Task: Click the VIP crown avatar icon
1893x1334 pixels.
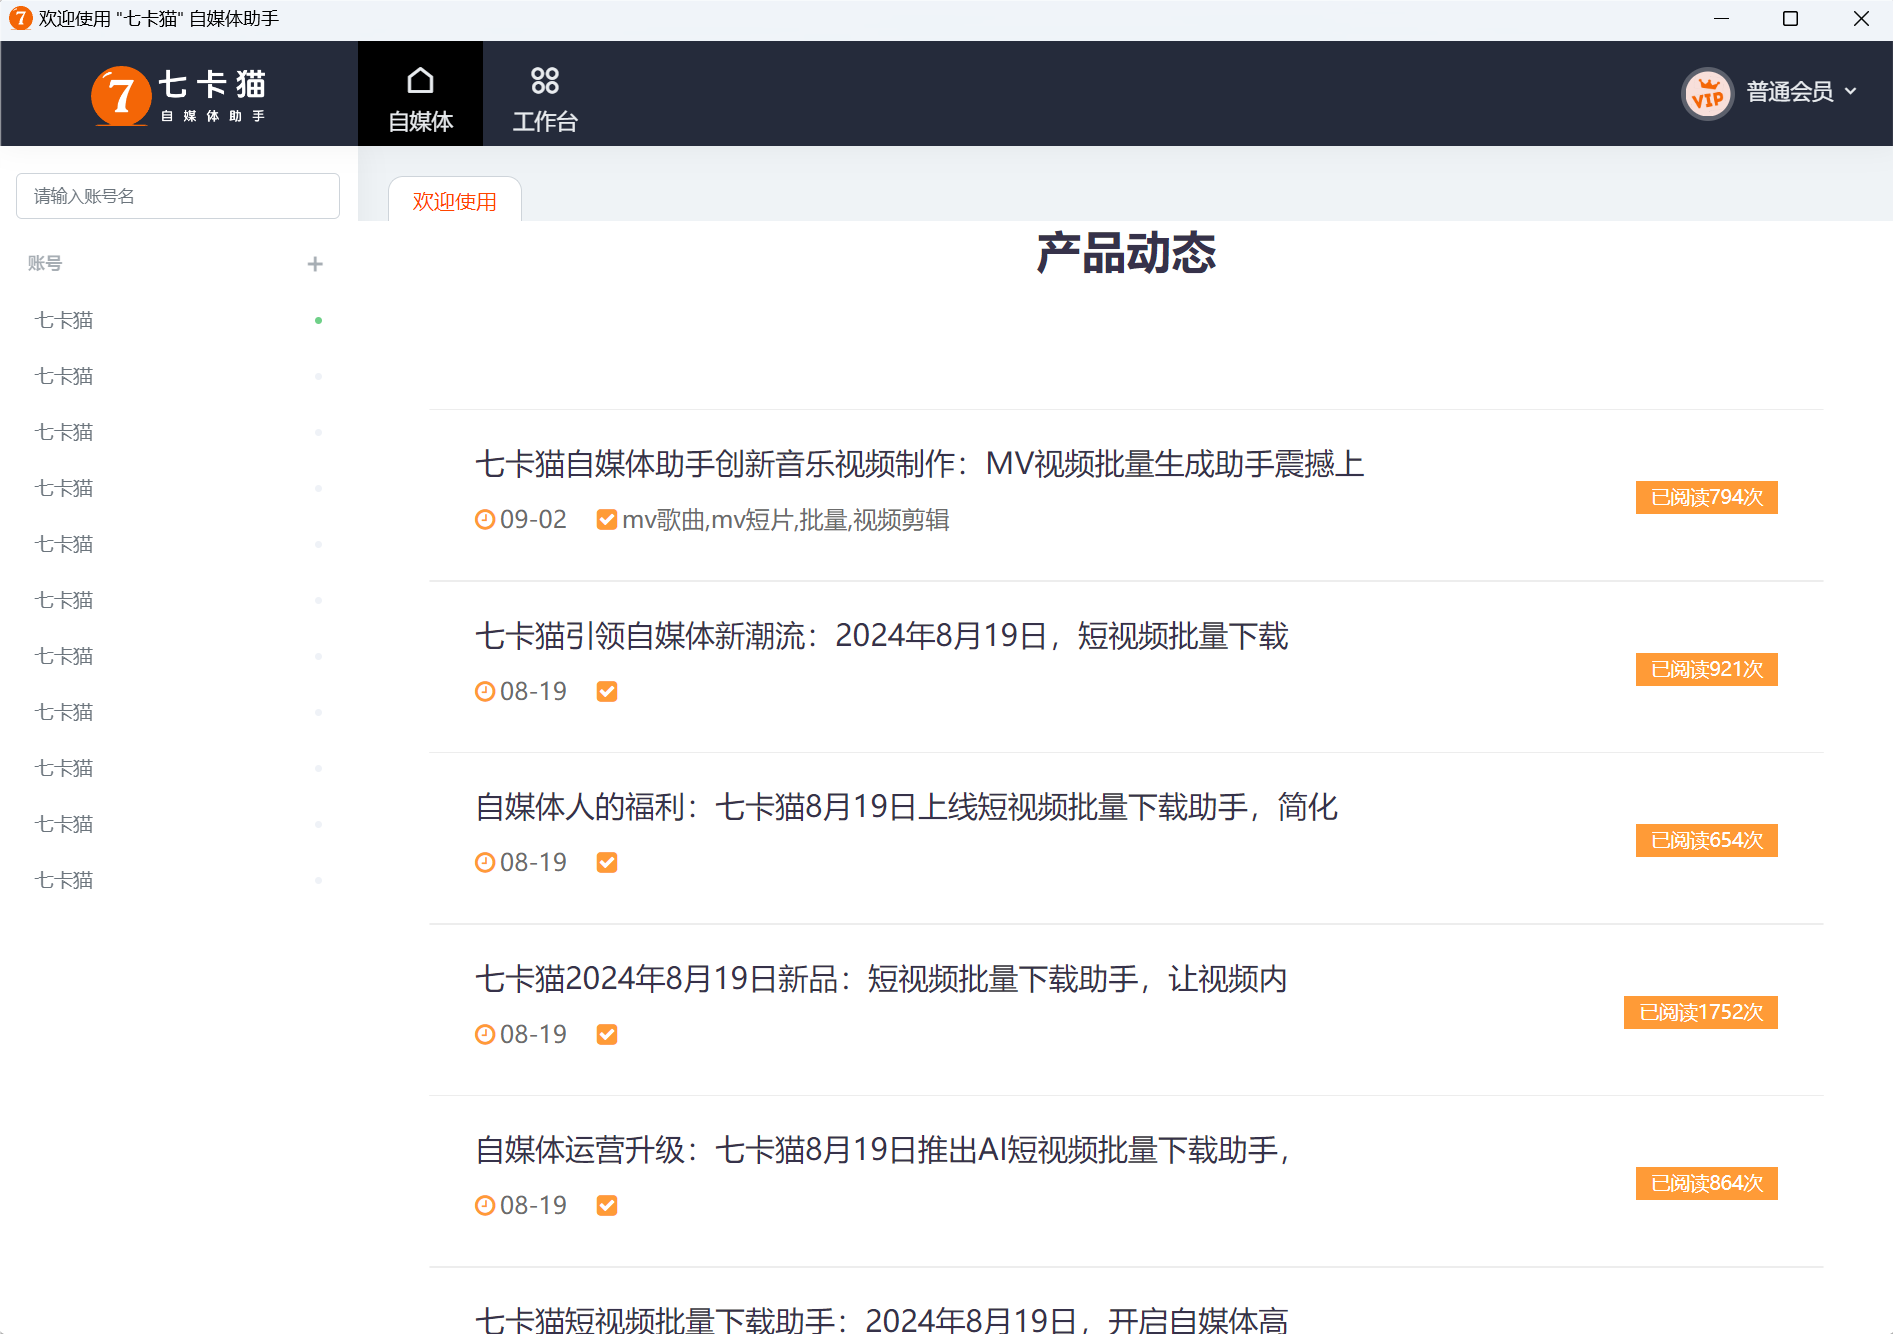Action: [x=1707, y=94]
